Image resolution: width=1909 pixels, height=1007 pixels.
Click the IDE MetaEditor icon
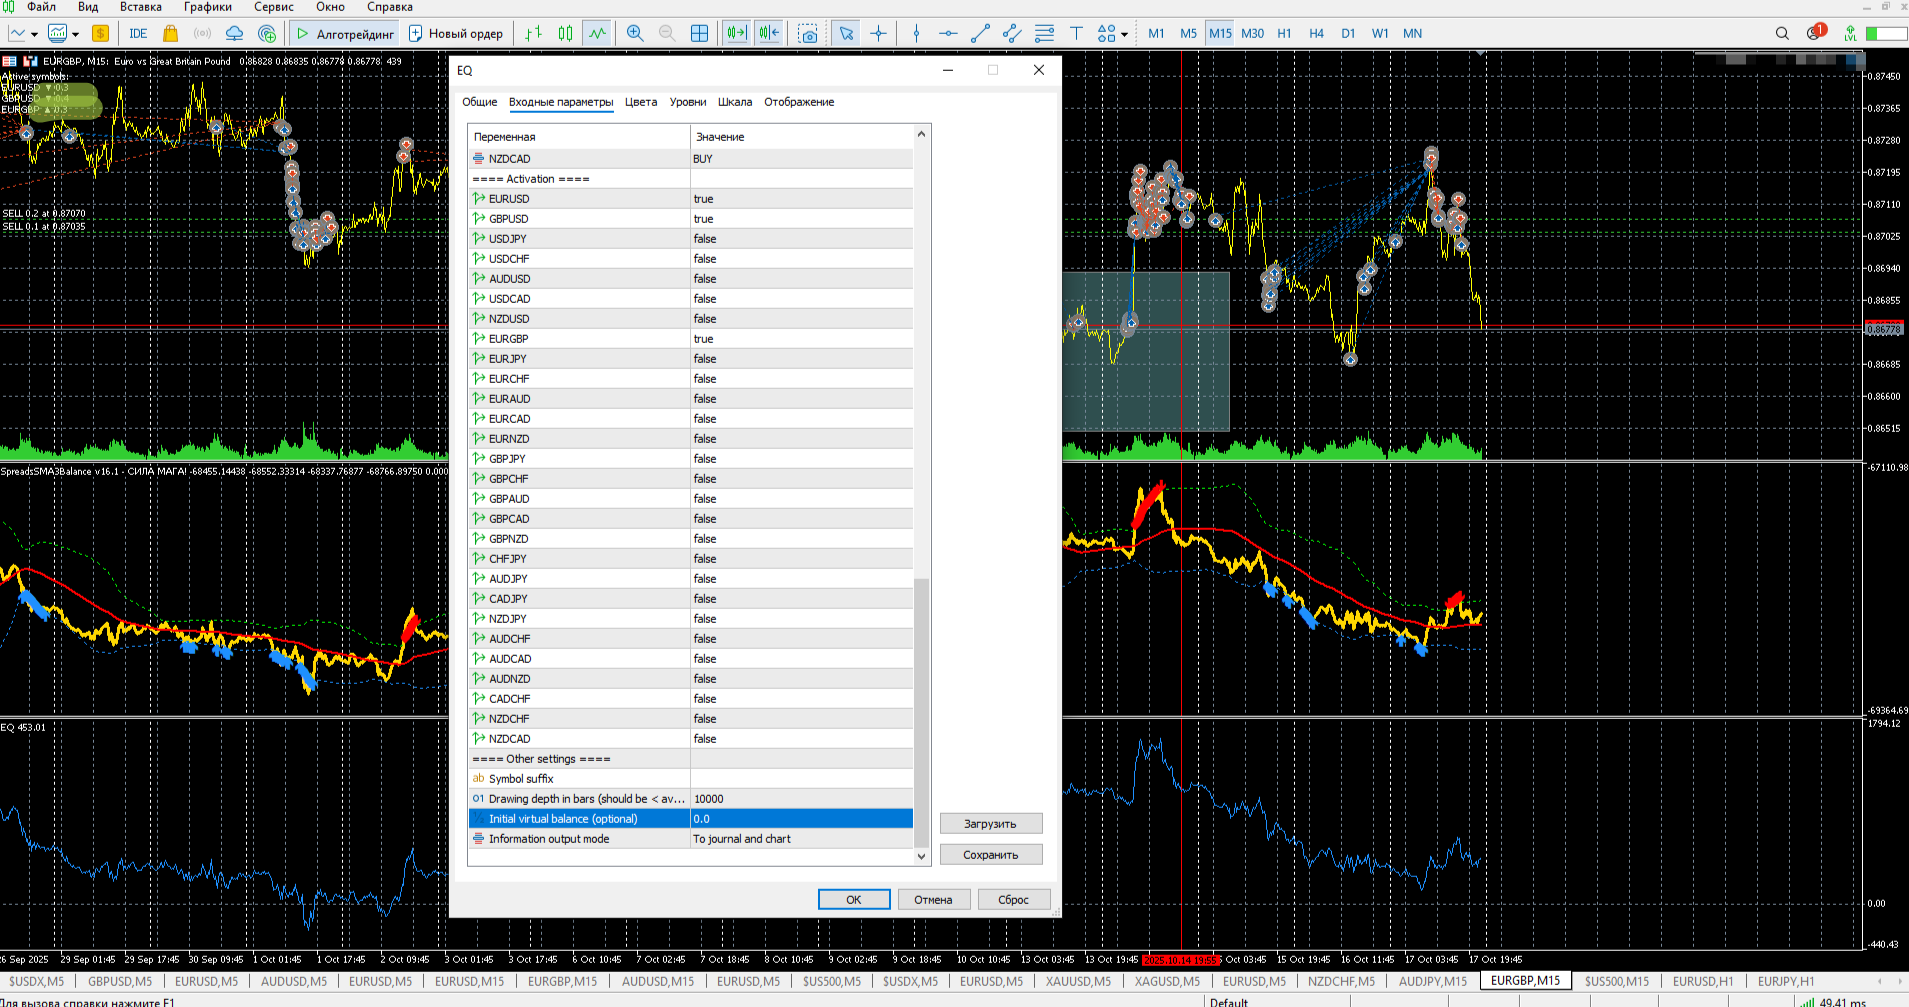[138, 33]
